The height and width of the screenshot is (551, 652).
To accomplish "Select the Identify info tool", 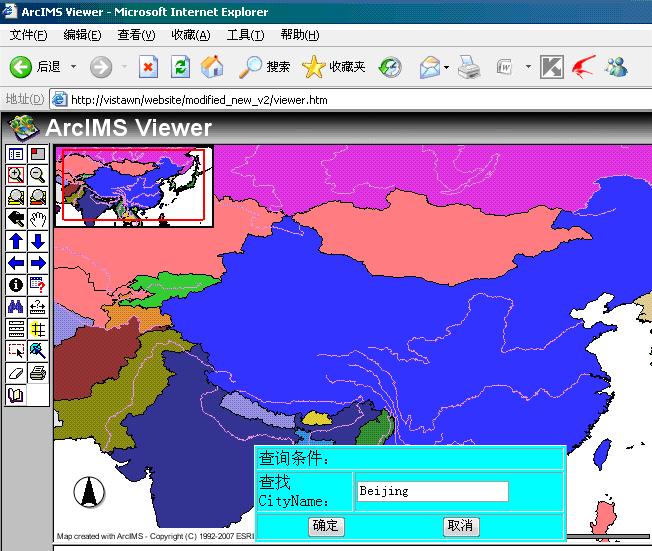I will pos(16,285).
